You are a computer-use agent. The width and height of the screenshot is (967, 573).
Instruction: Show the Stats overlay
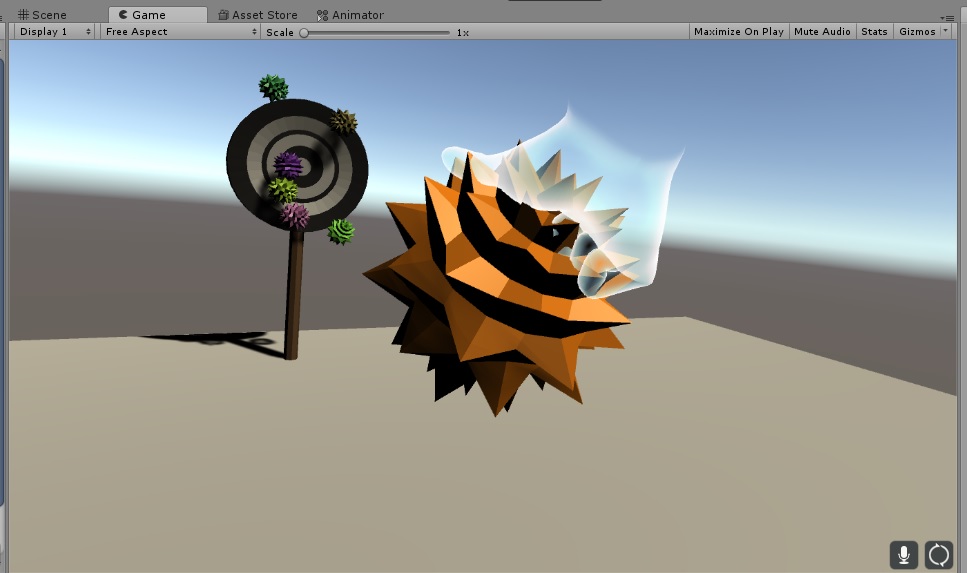(x=874, y=32)
